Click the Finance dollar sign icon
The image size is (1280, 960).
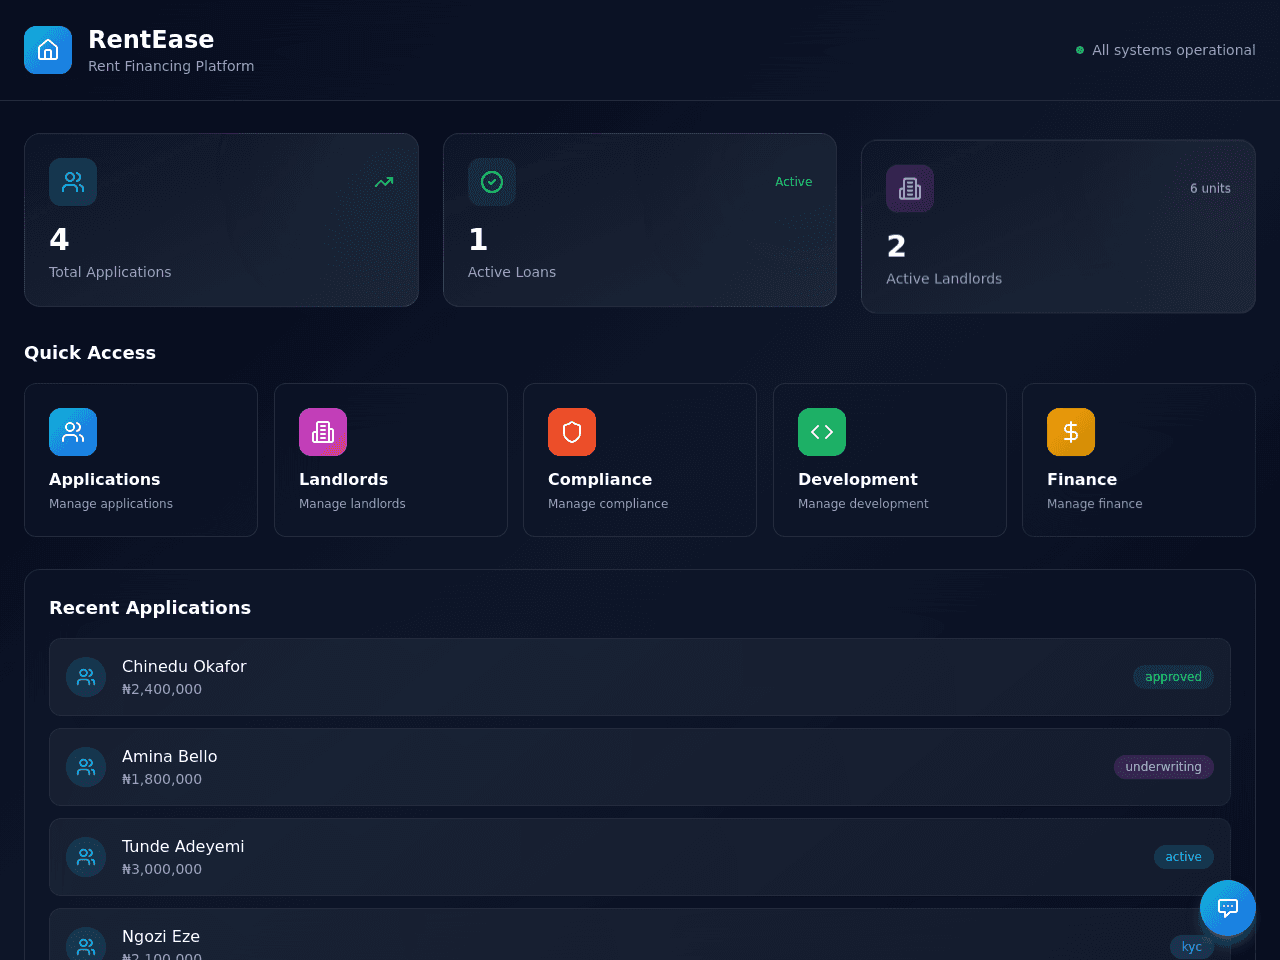[1071, 432]
